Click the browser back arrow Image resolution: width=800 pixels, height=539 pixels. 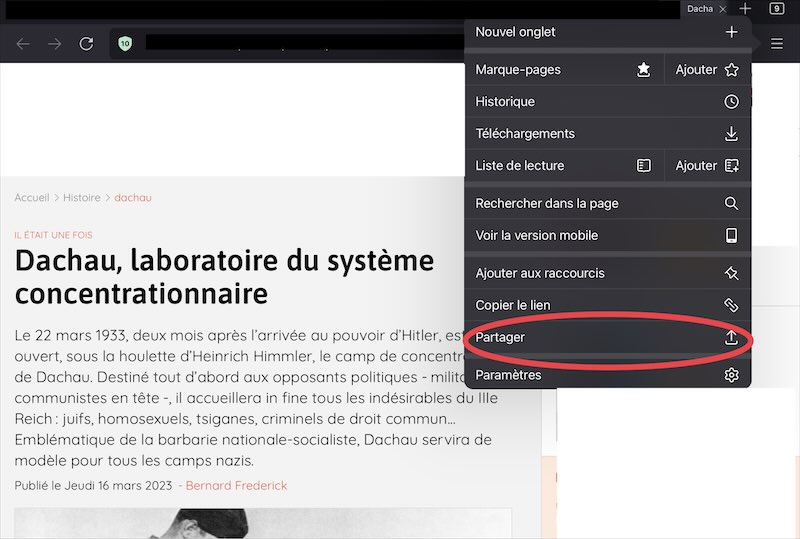pyautogui.click(x=23, y=44)
